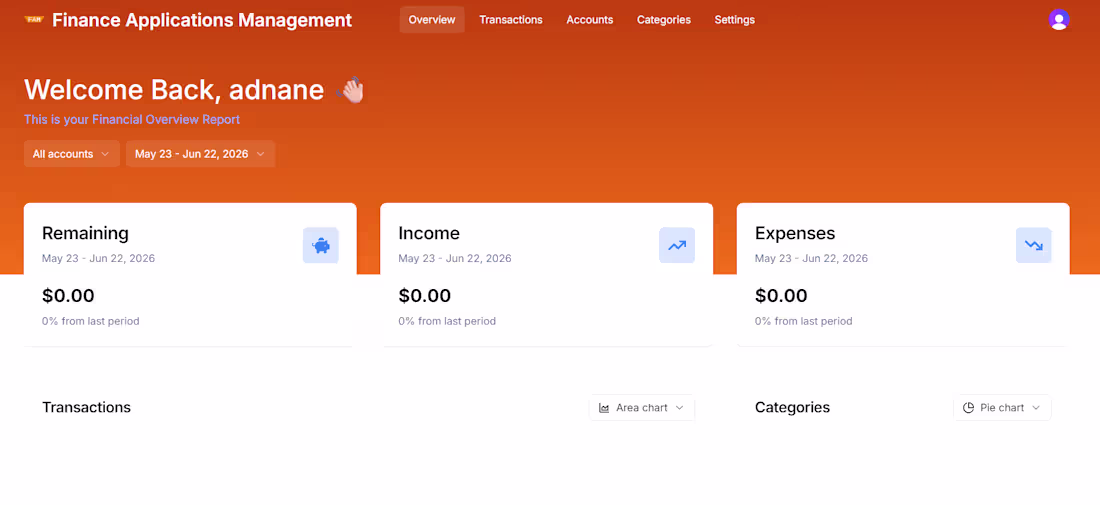Open the Transactions page

point(511,20)
